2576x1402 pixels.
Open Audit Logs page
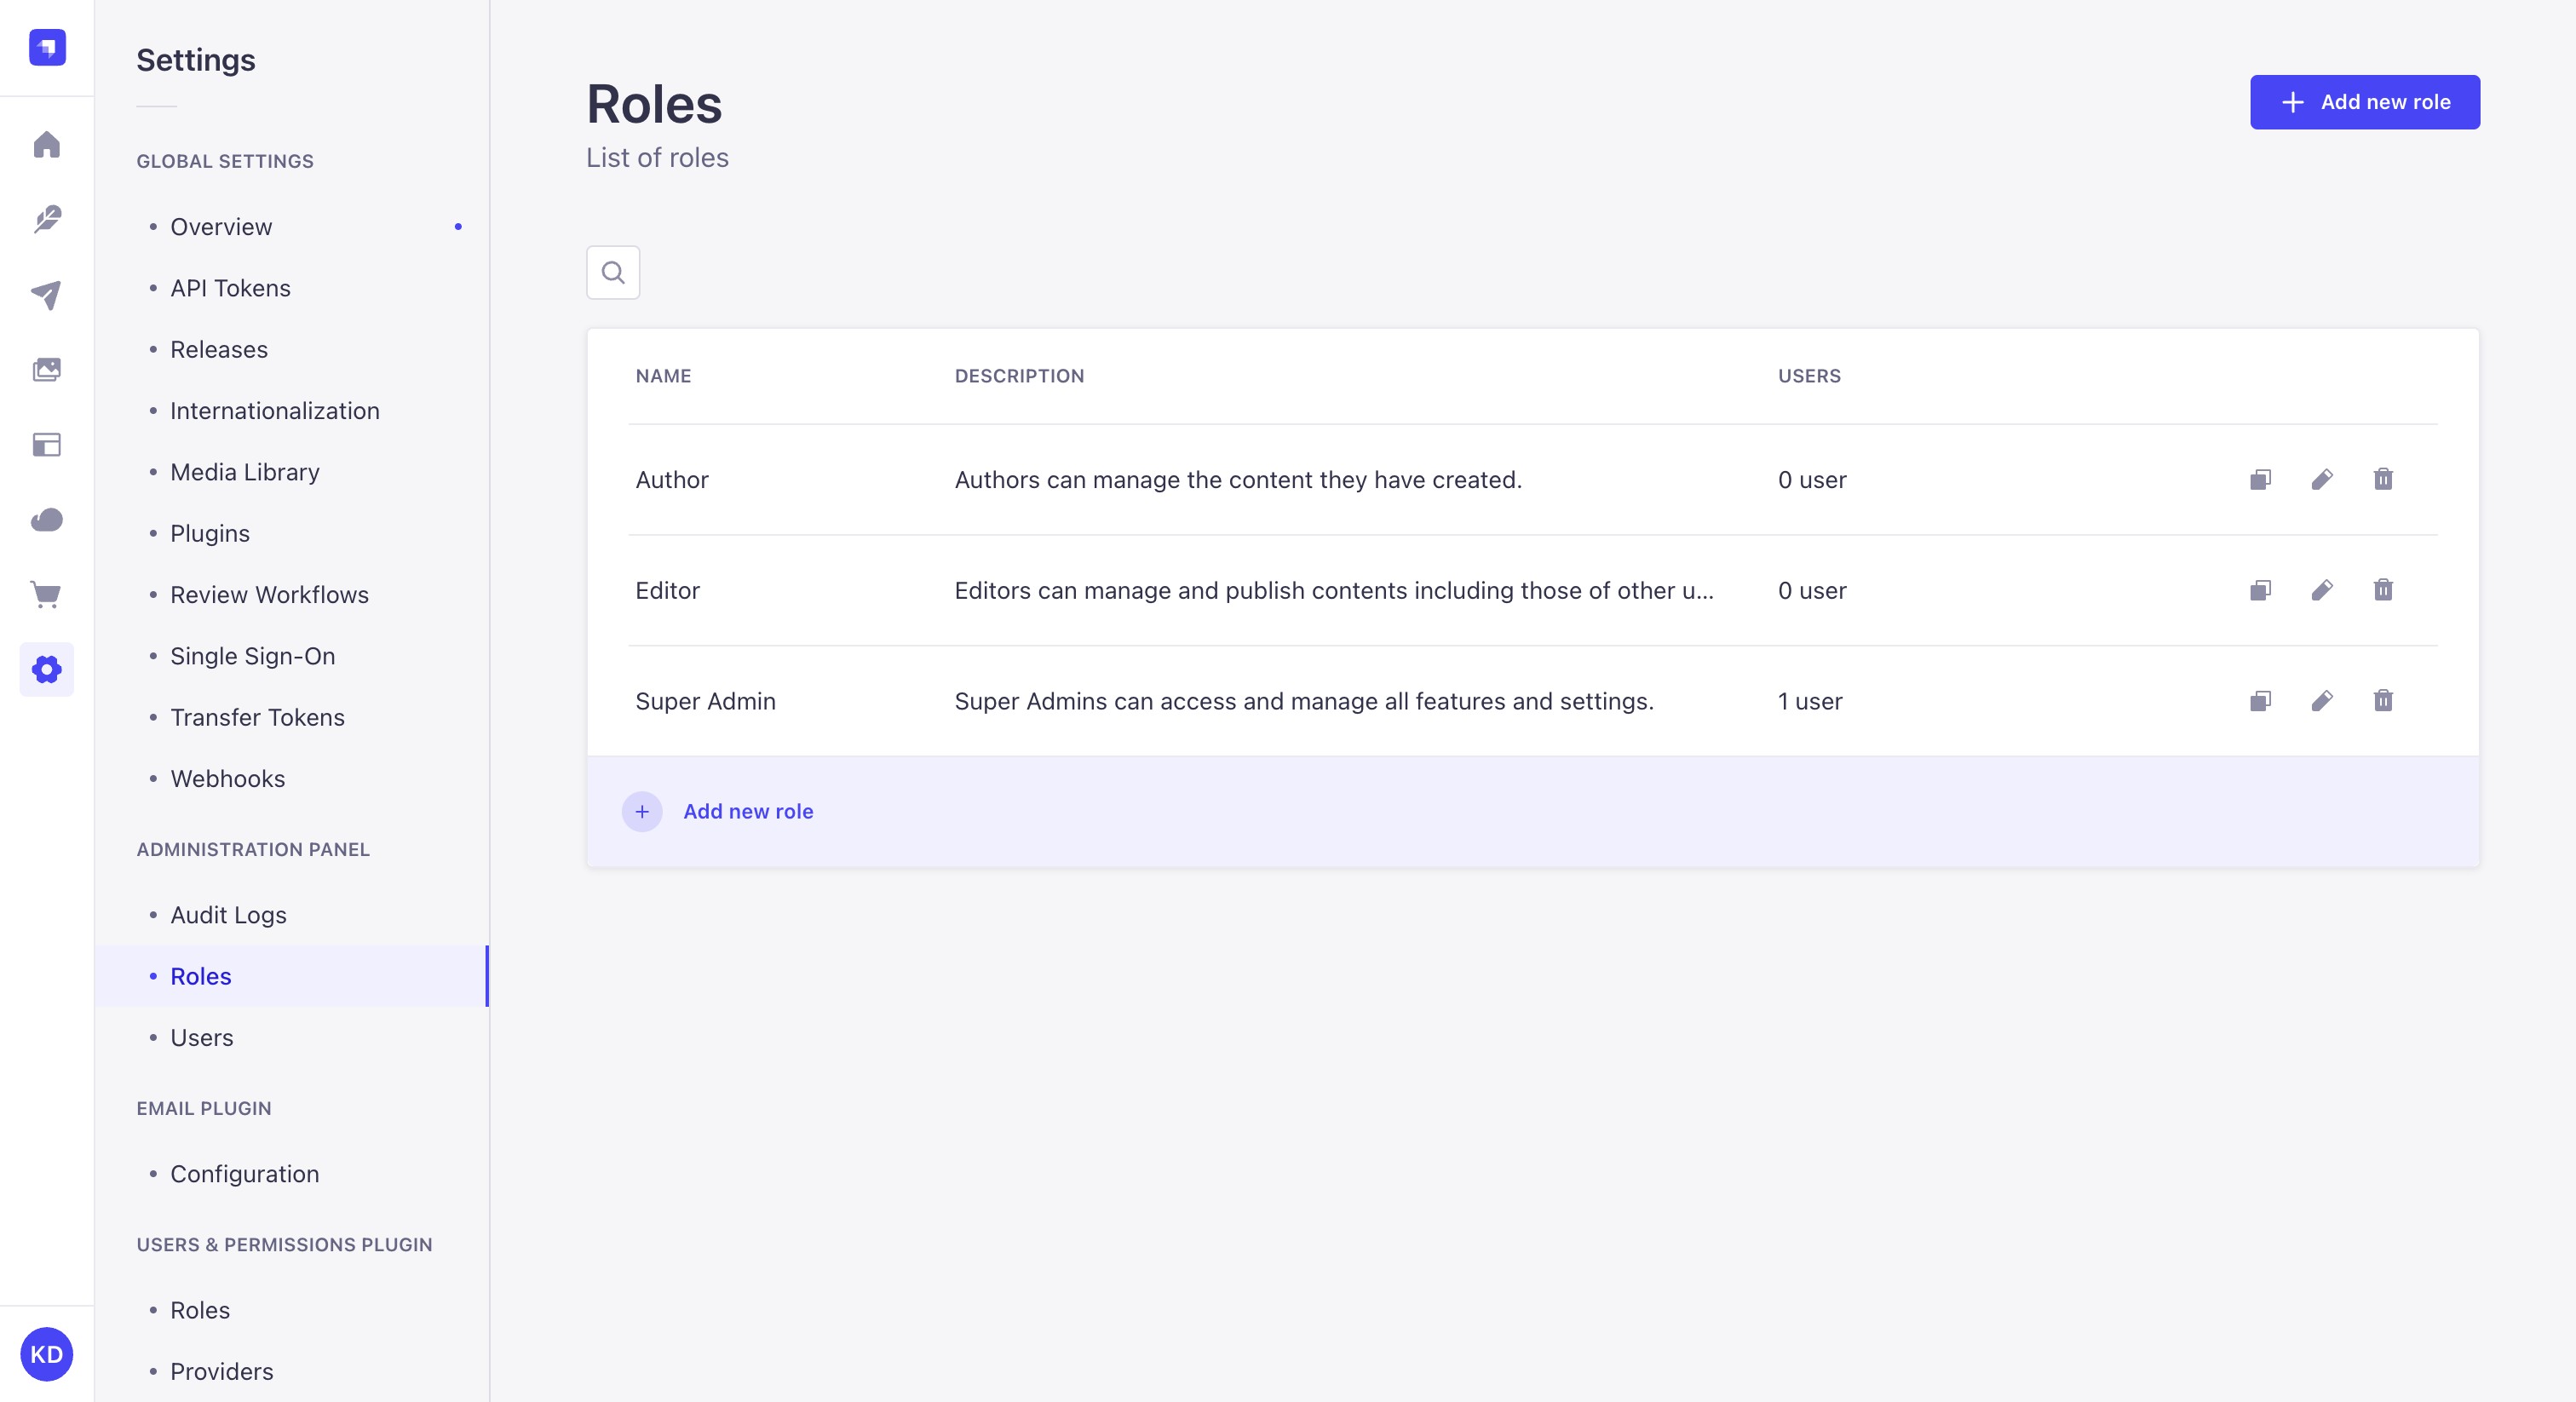pyautogui.click(x=292, y=915)
